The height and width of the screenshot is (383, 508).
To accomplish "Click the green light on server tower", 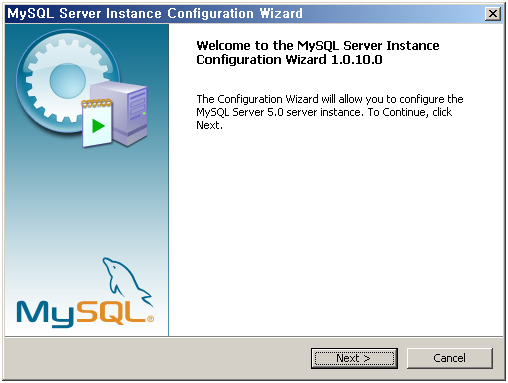I will pyautogui.click(x=144, y=113).
